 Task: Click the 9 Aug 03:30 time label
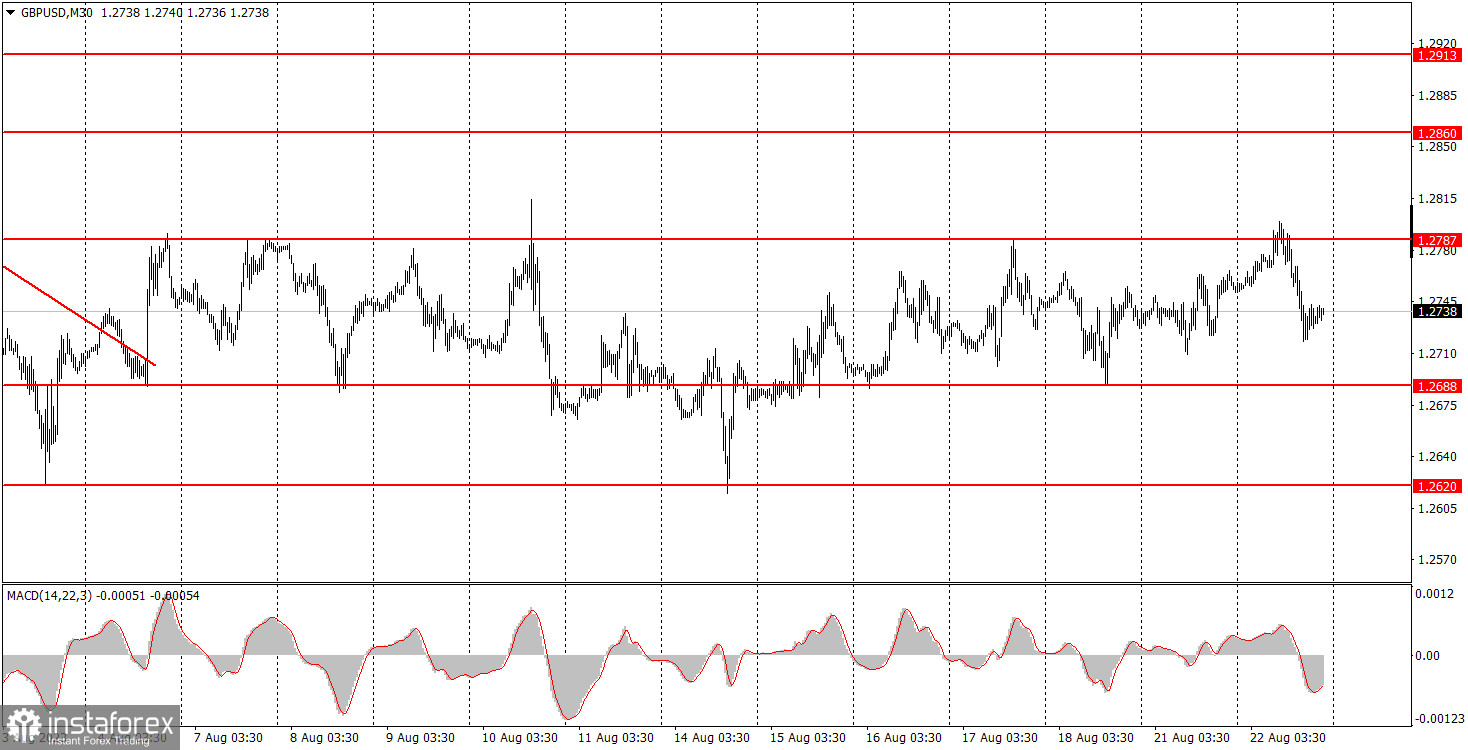(x=419, y=738)
